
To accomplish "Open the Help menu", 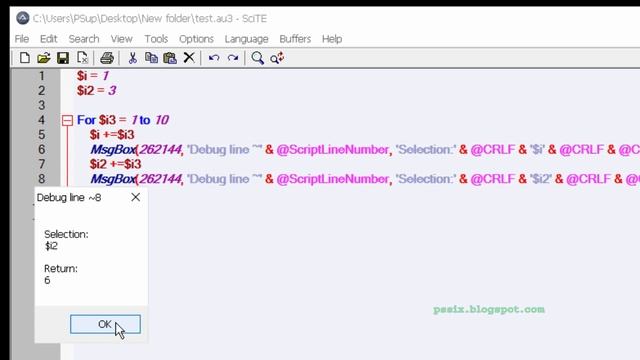I will [332, 39].
